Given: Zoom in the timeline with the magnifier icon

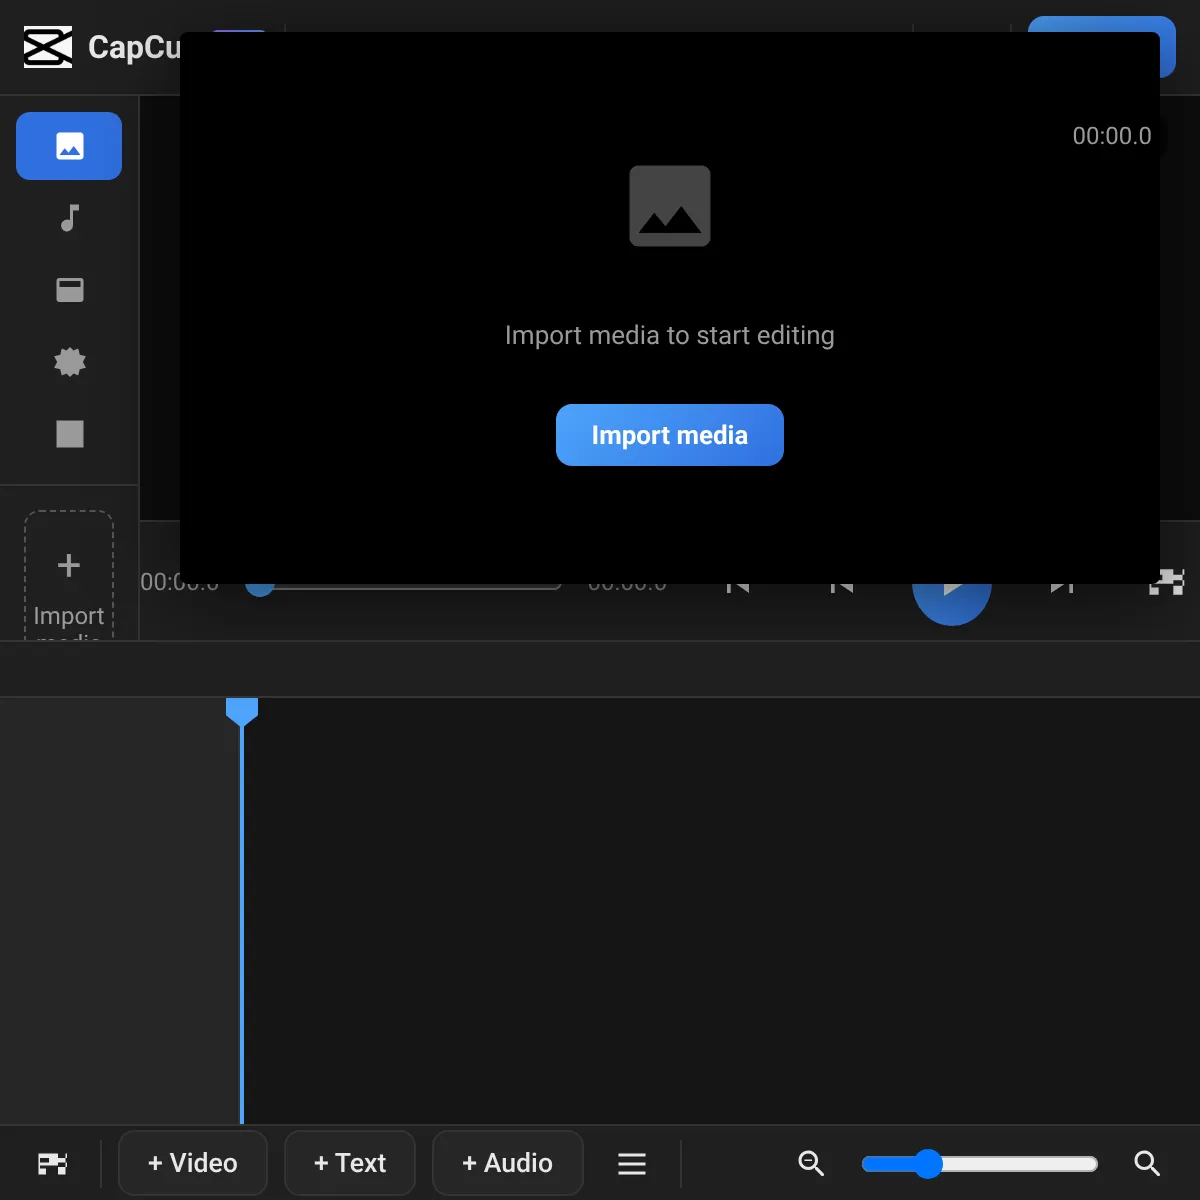Looking at the screenshot, I should pos(1147,1163).
